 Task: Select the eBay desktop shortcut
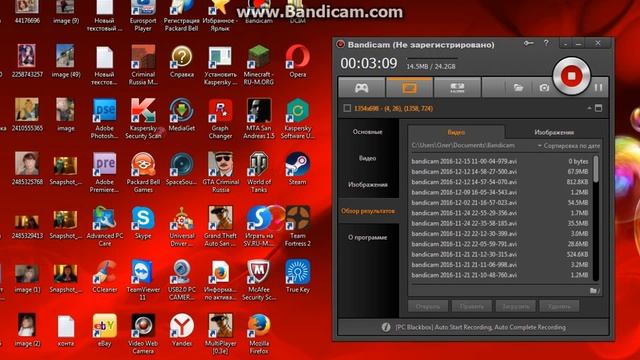click(x=104, y=330)
